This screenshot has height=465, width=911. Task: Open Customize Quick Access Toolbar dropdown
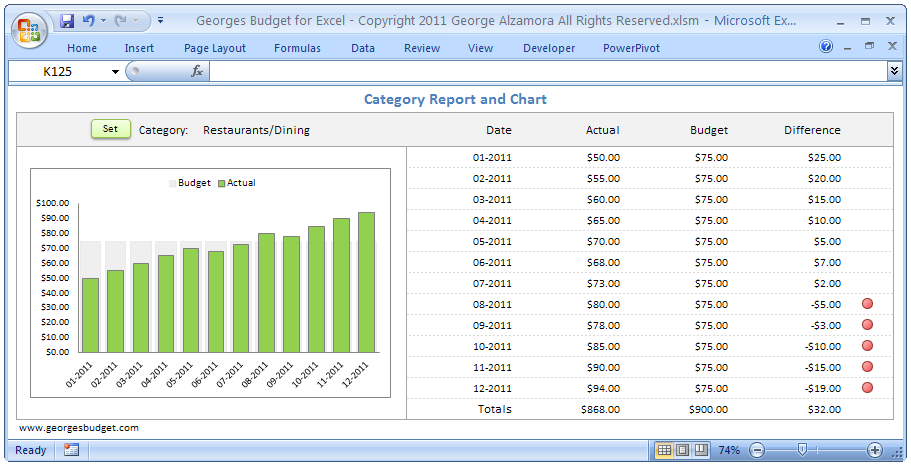[x=160, y=20]
